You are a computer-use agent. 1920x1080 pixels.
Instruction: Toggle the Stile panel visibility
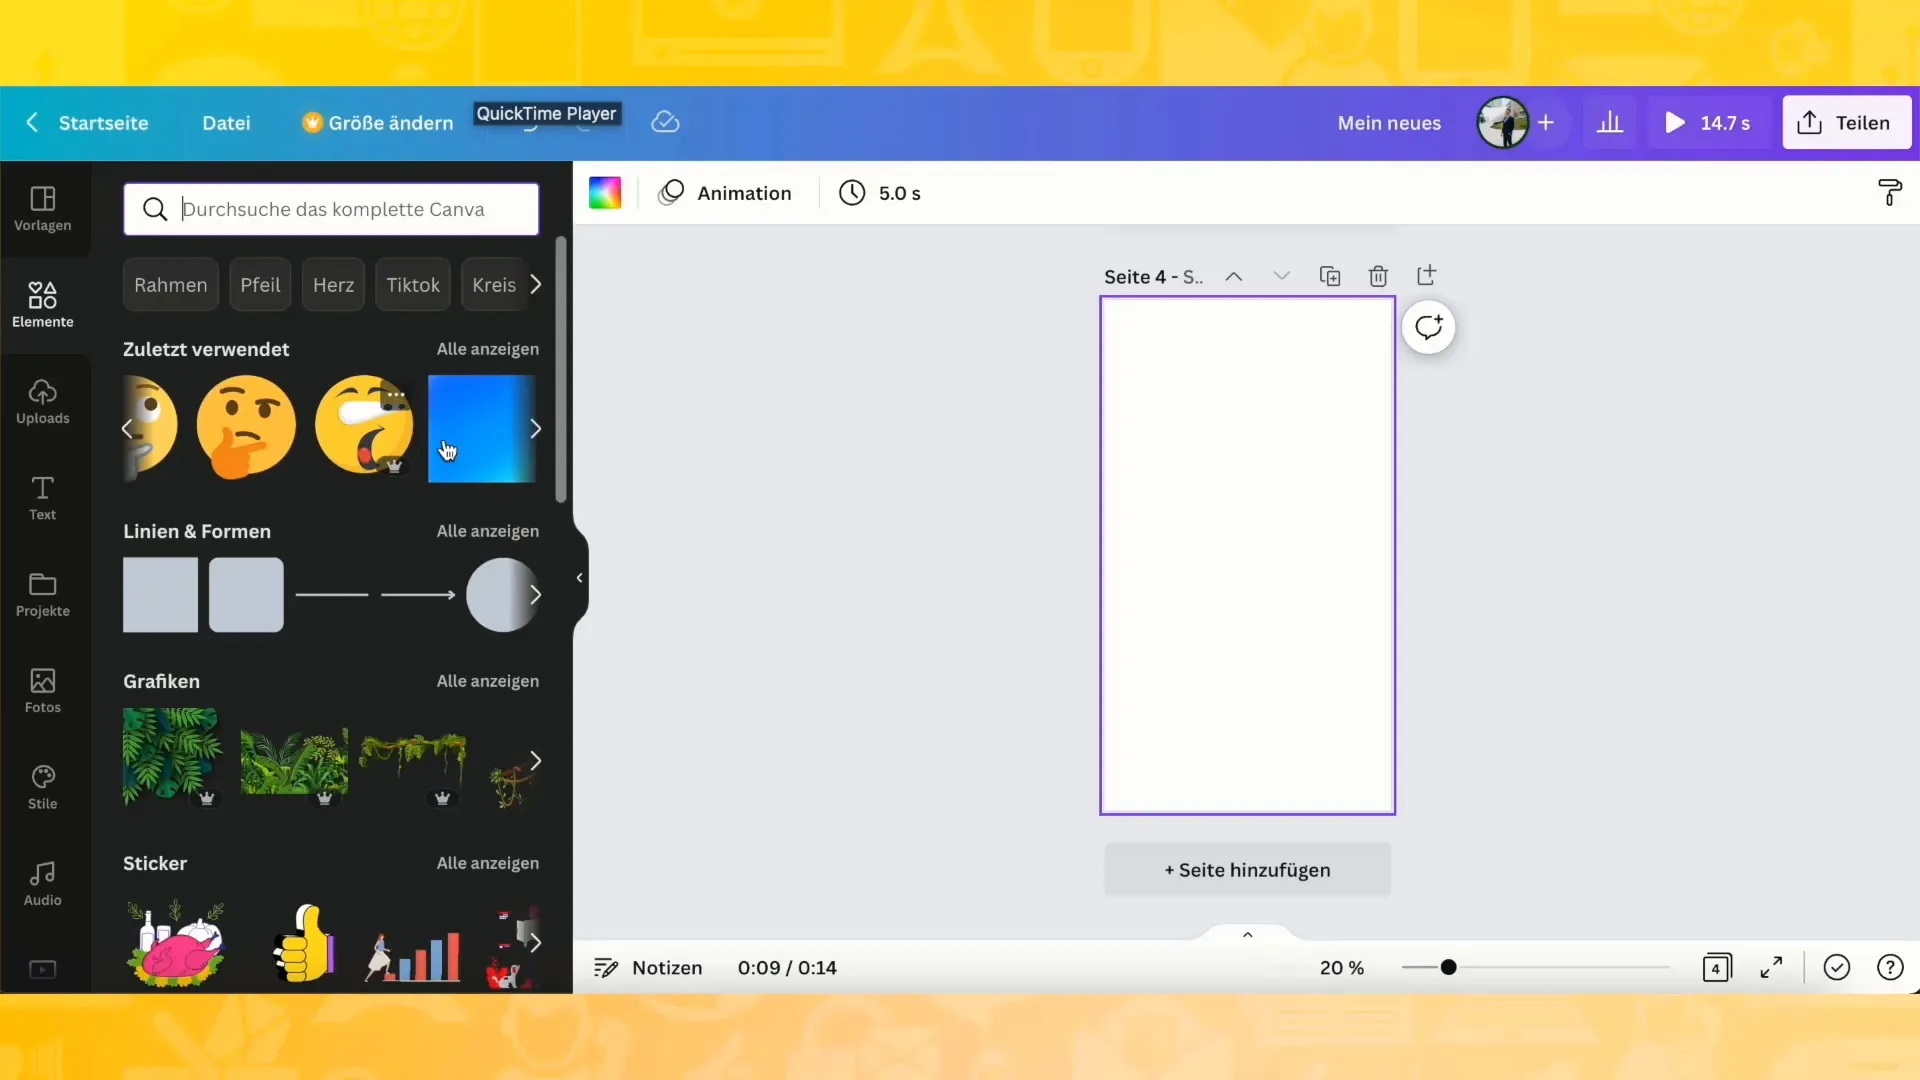point(42,786)
